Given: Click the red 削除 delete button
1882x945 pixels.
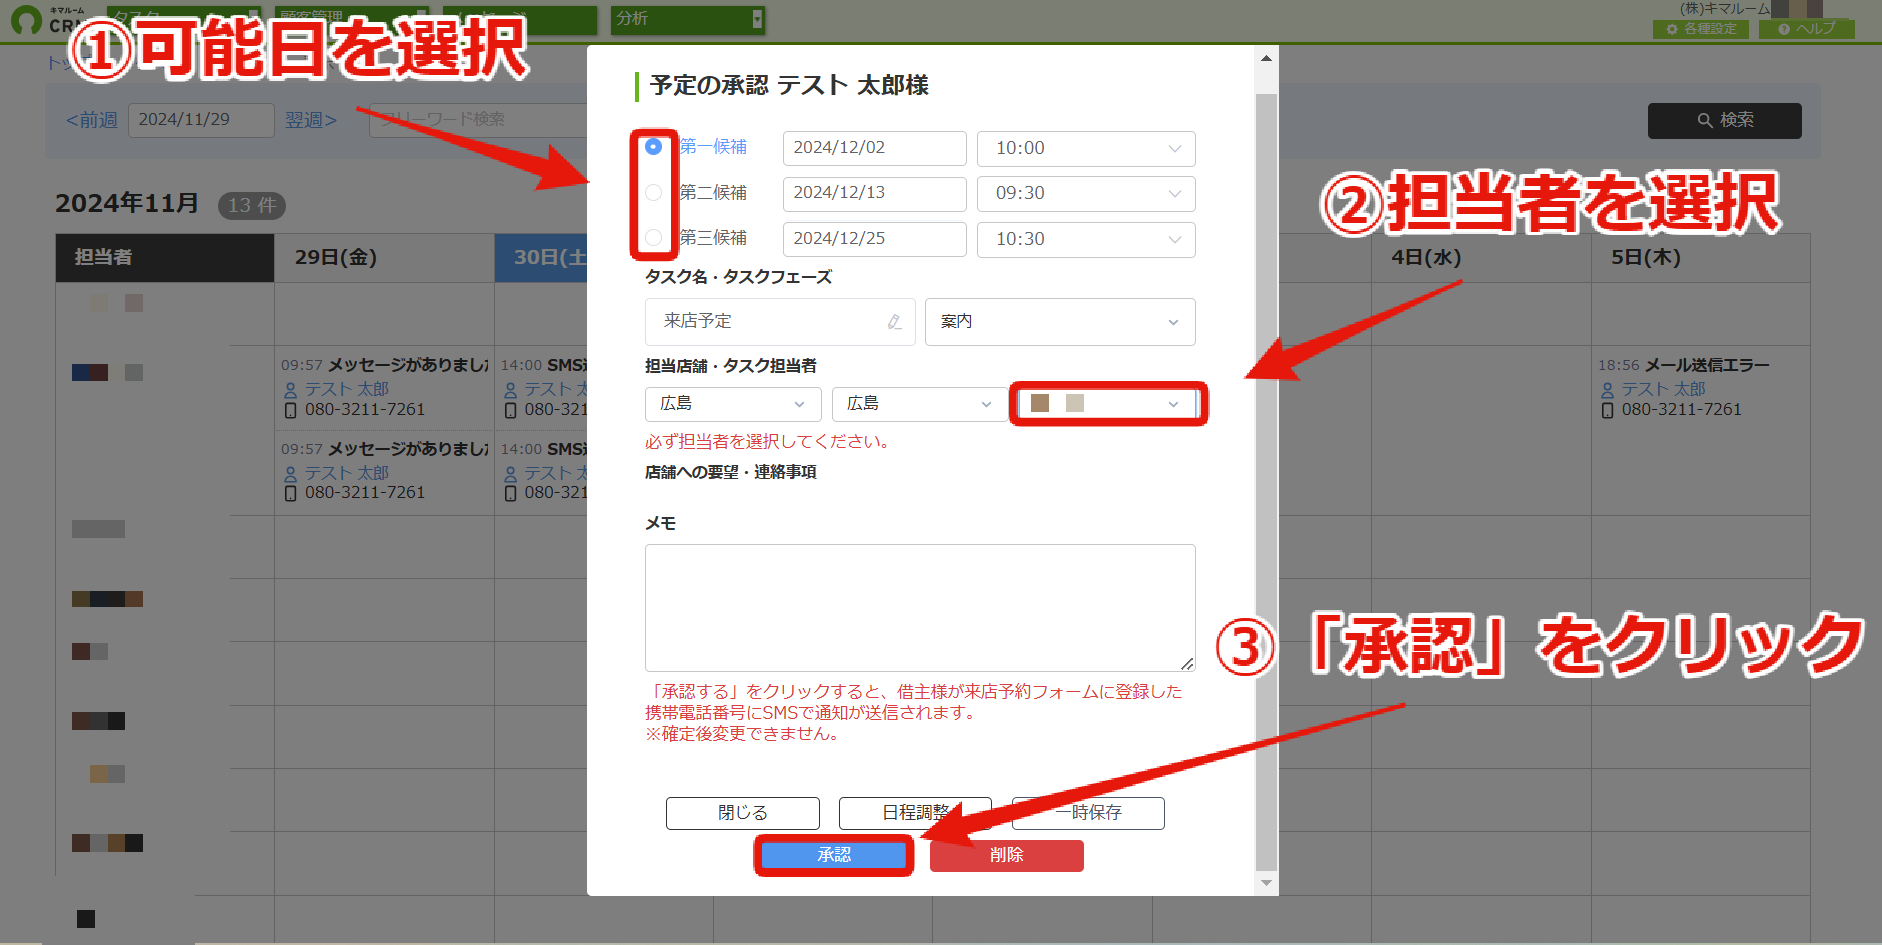Looking at the screenshot, I should click(x=1006, y=855).
